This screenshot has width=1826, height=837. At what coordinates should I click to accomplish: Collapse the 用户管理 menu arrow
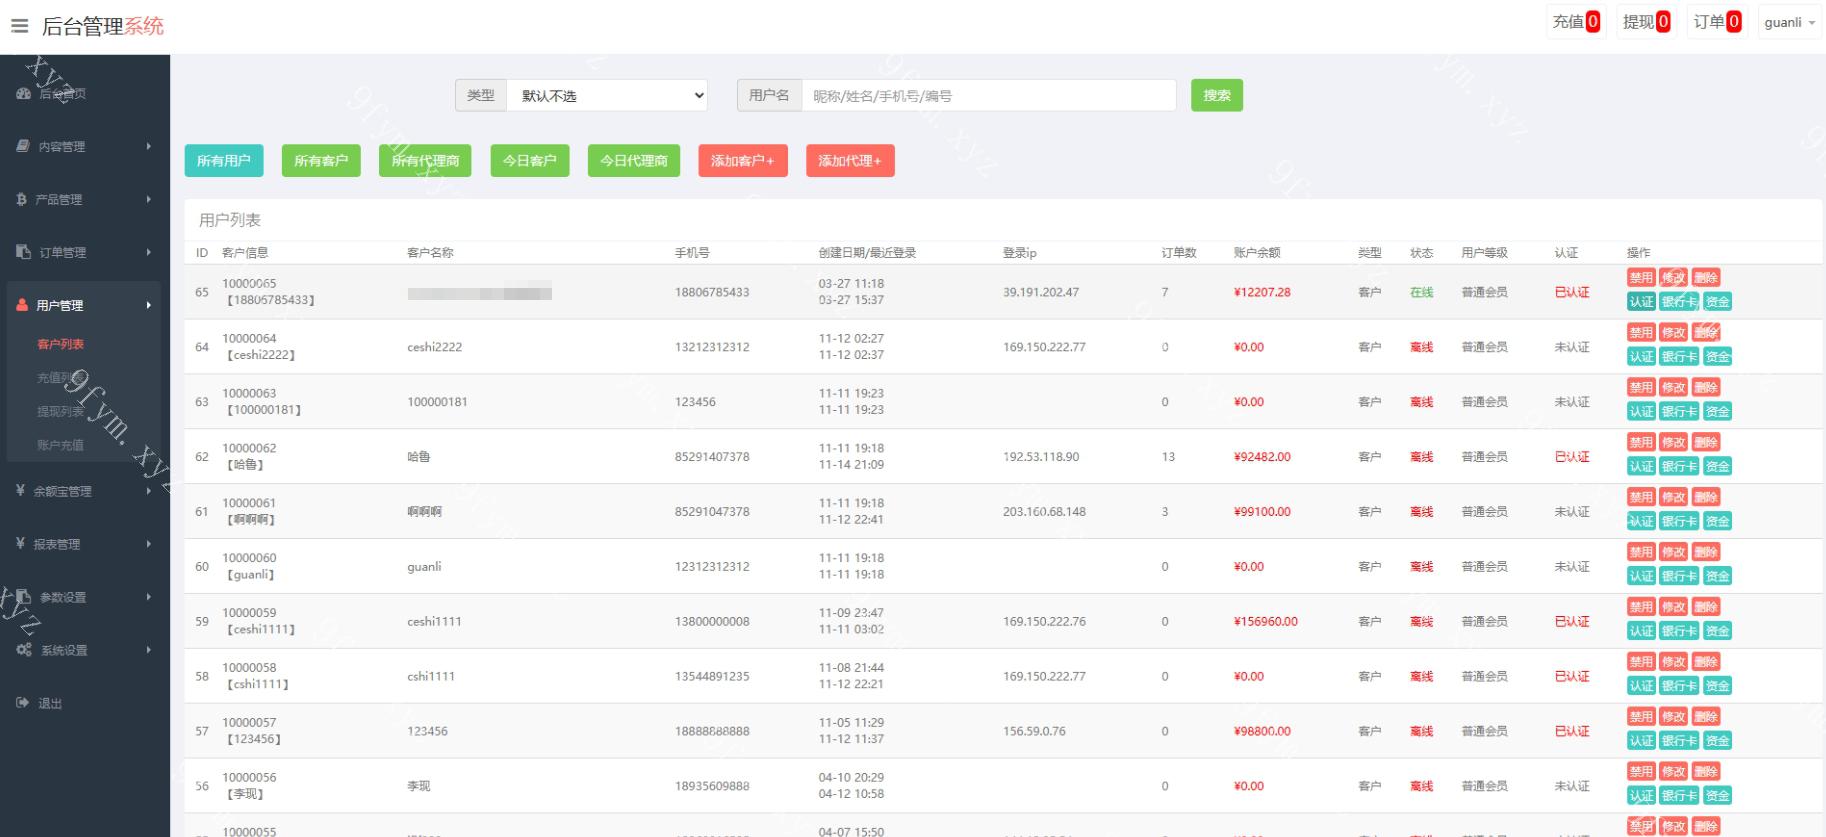point(149,305)
